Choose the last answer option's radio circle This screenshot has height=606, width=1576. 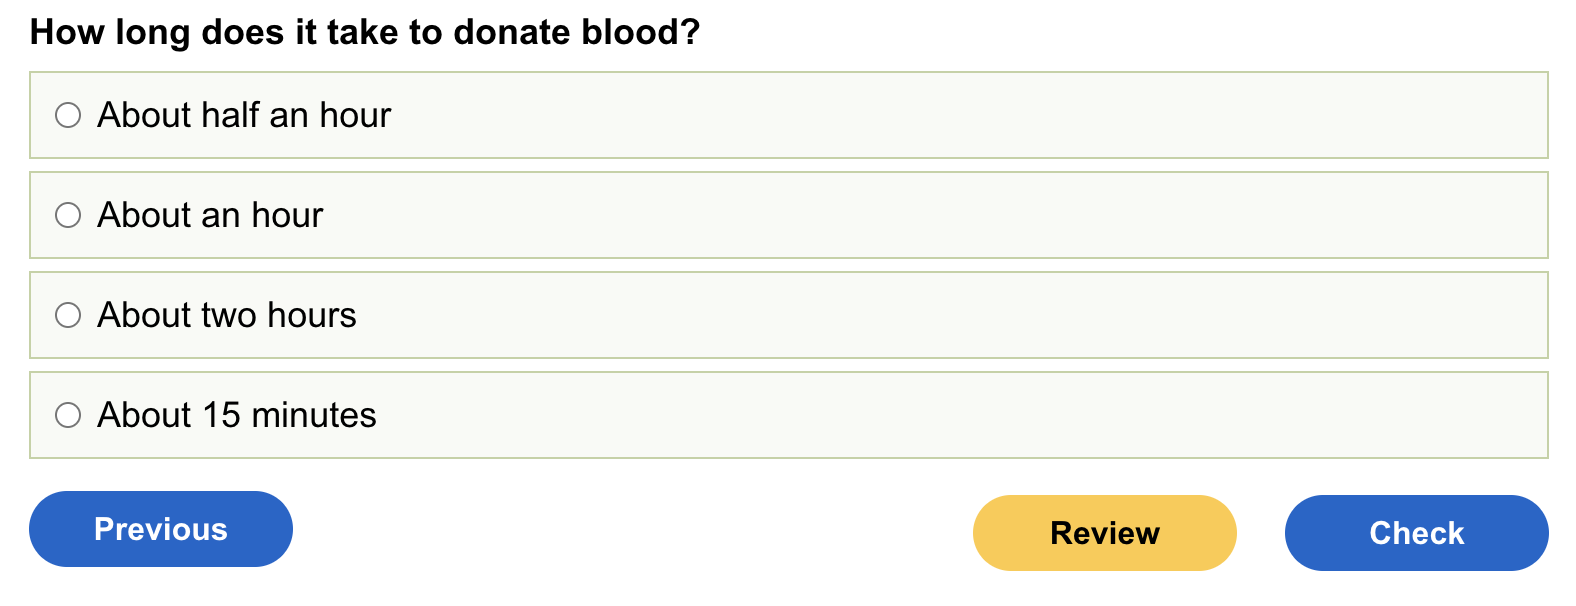[x=68, y=415]
